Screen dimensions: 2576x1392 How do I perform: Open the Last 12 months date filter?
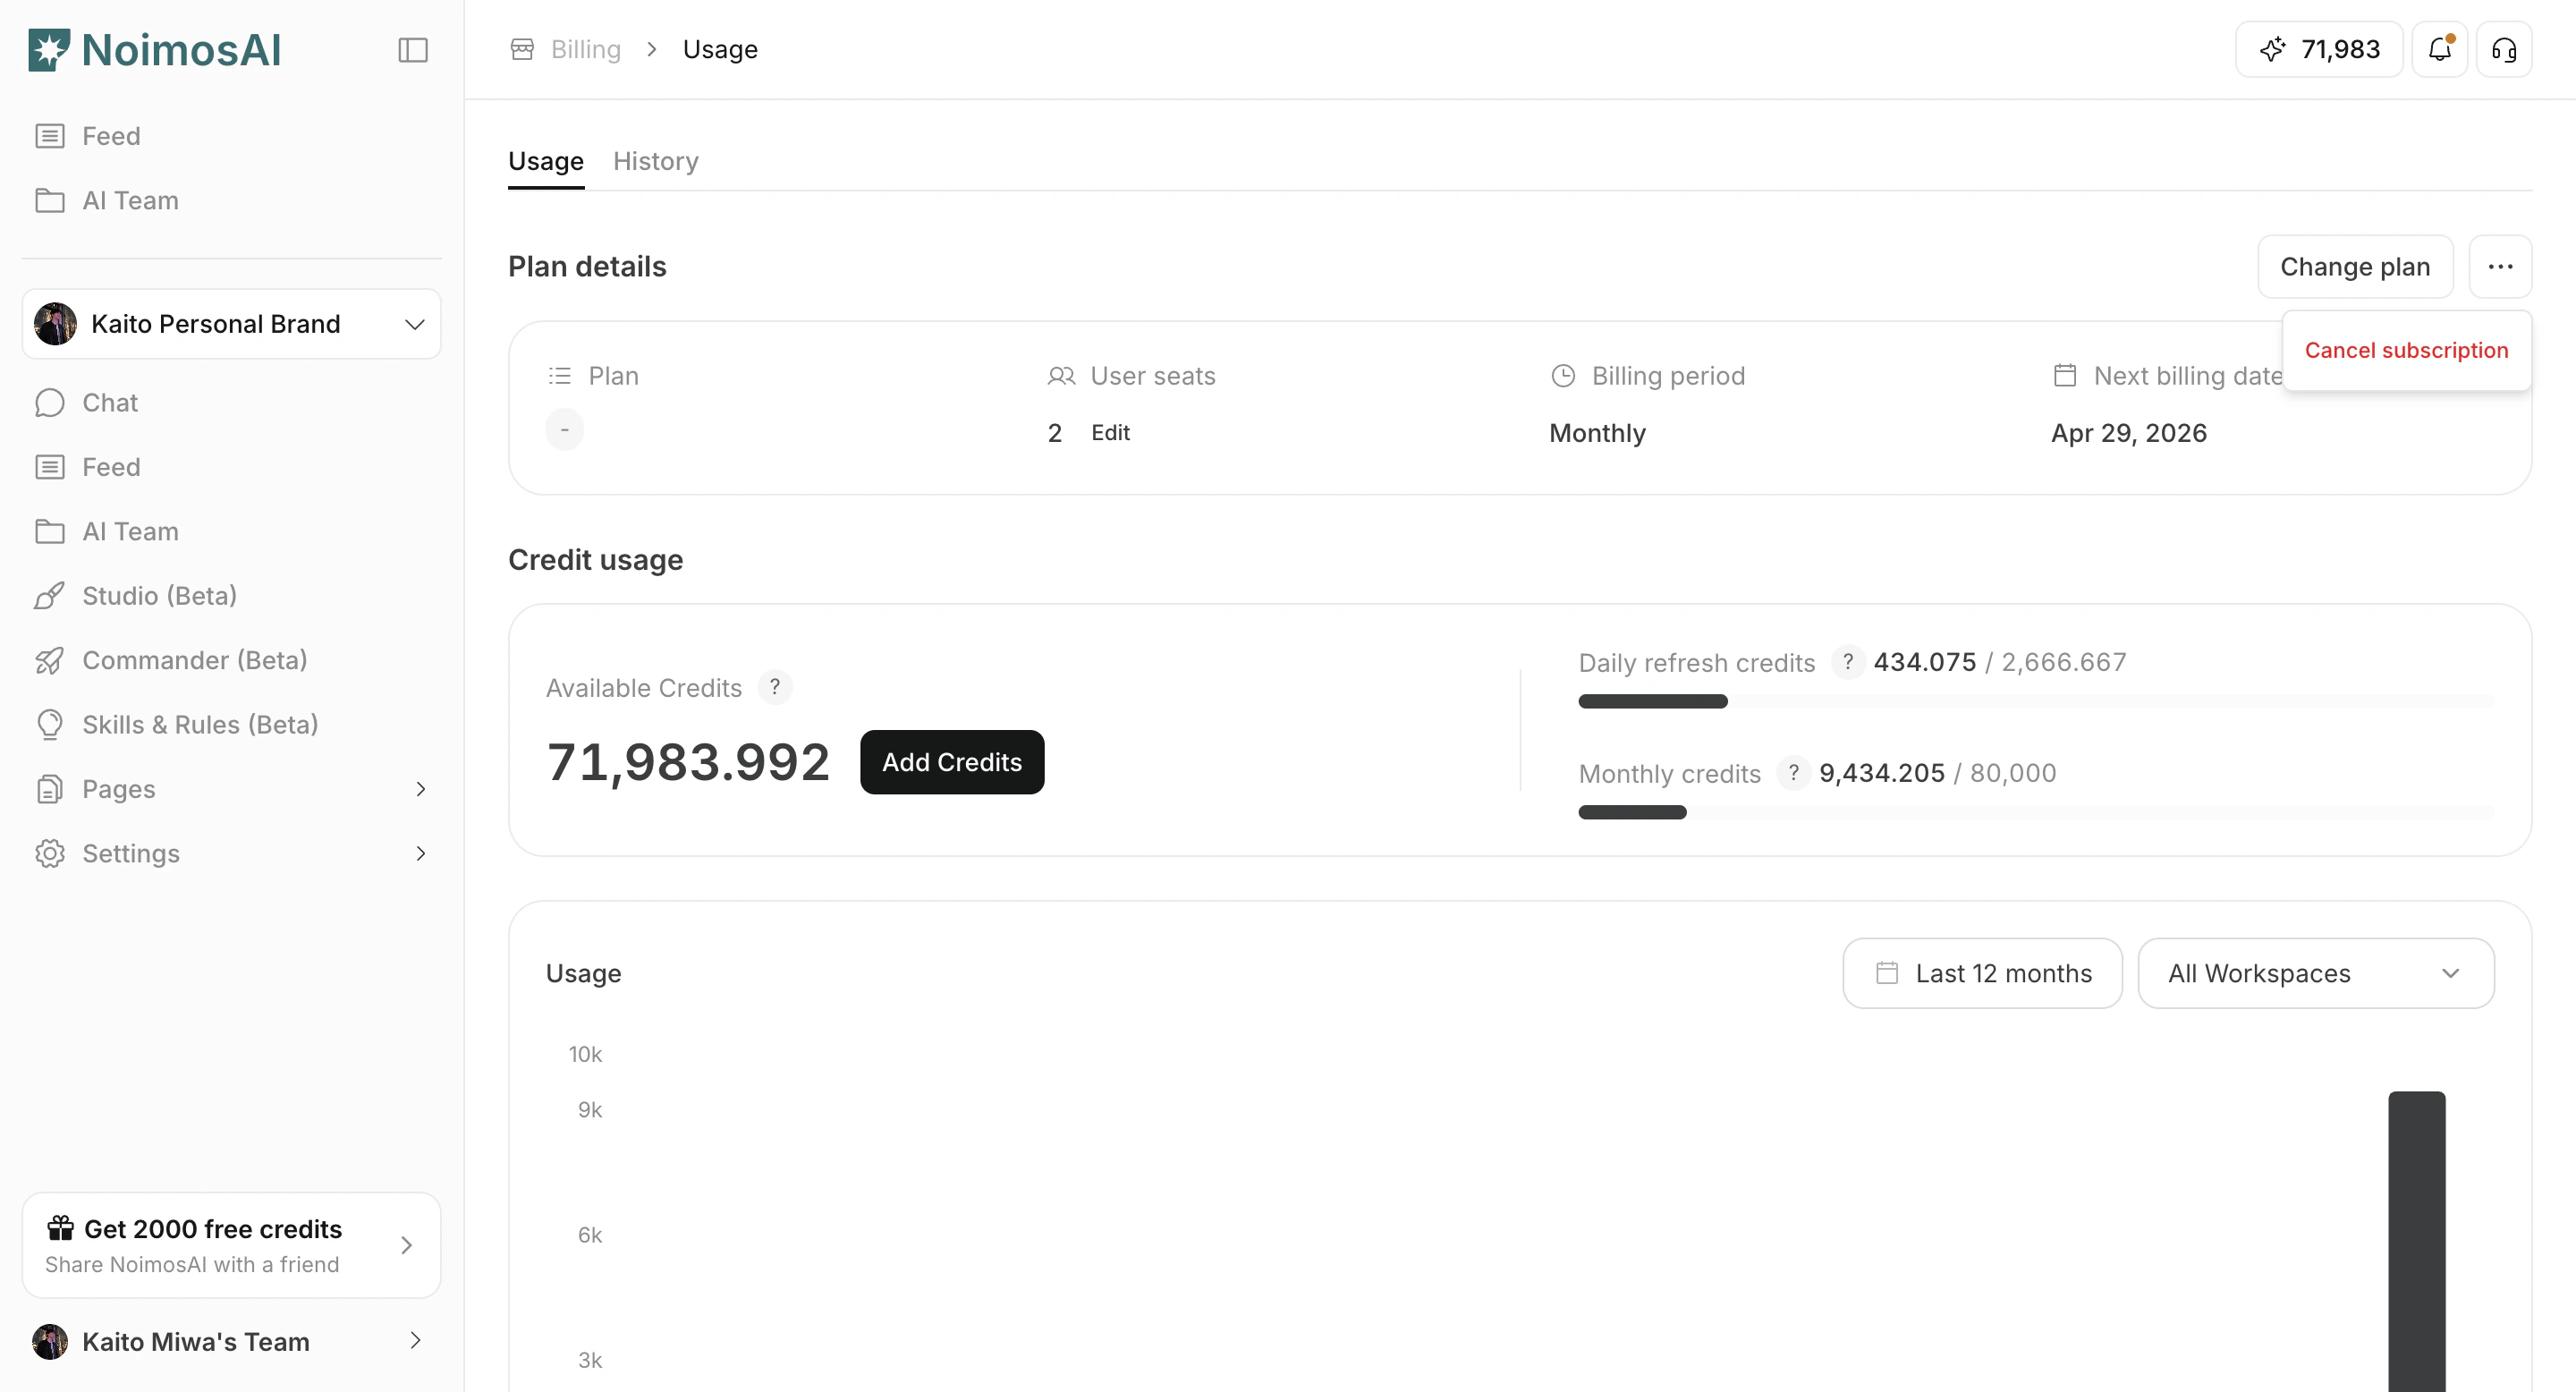click(x=1981, y=973)
